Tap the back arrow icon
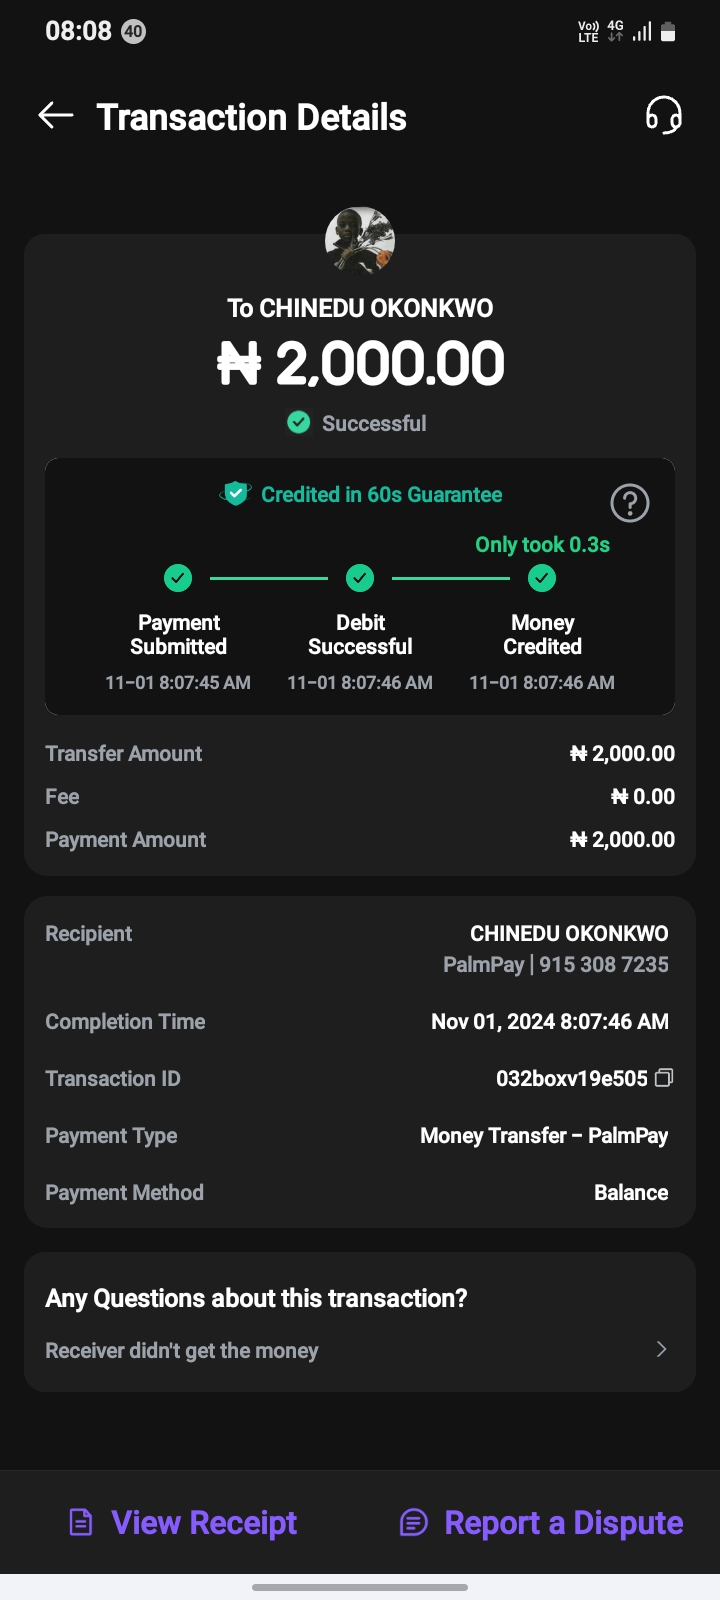 [56, 116]
